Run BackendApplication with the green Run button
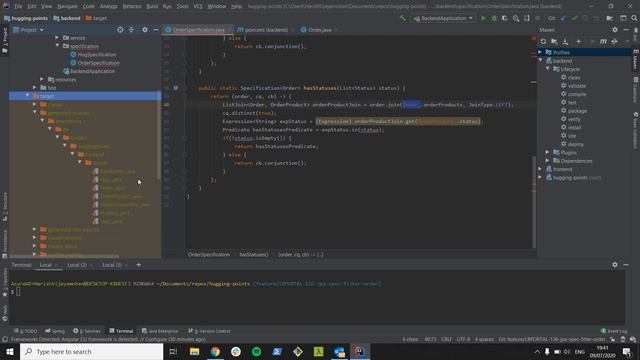This screenshot has width=640, height=360. click(x=483, y=18)
